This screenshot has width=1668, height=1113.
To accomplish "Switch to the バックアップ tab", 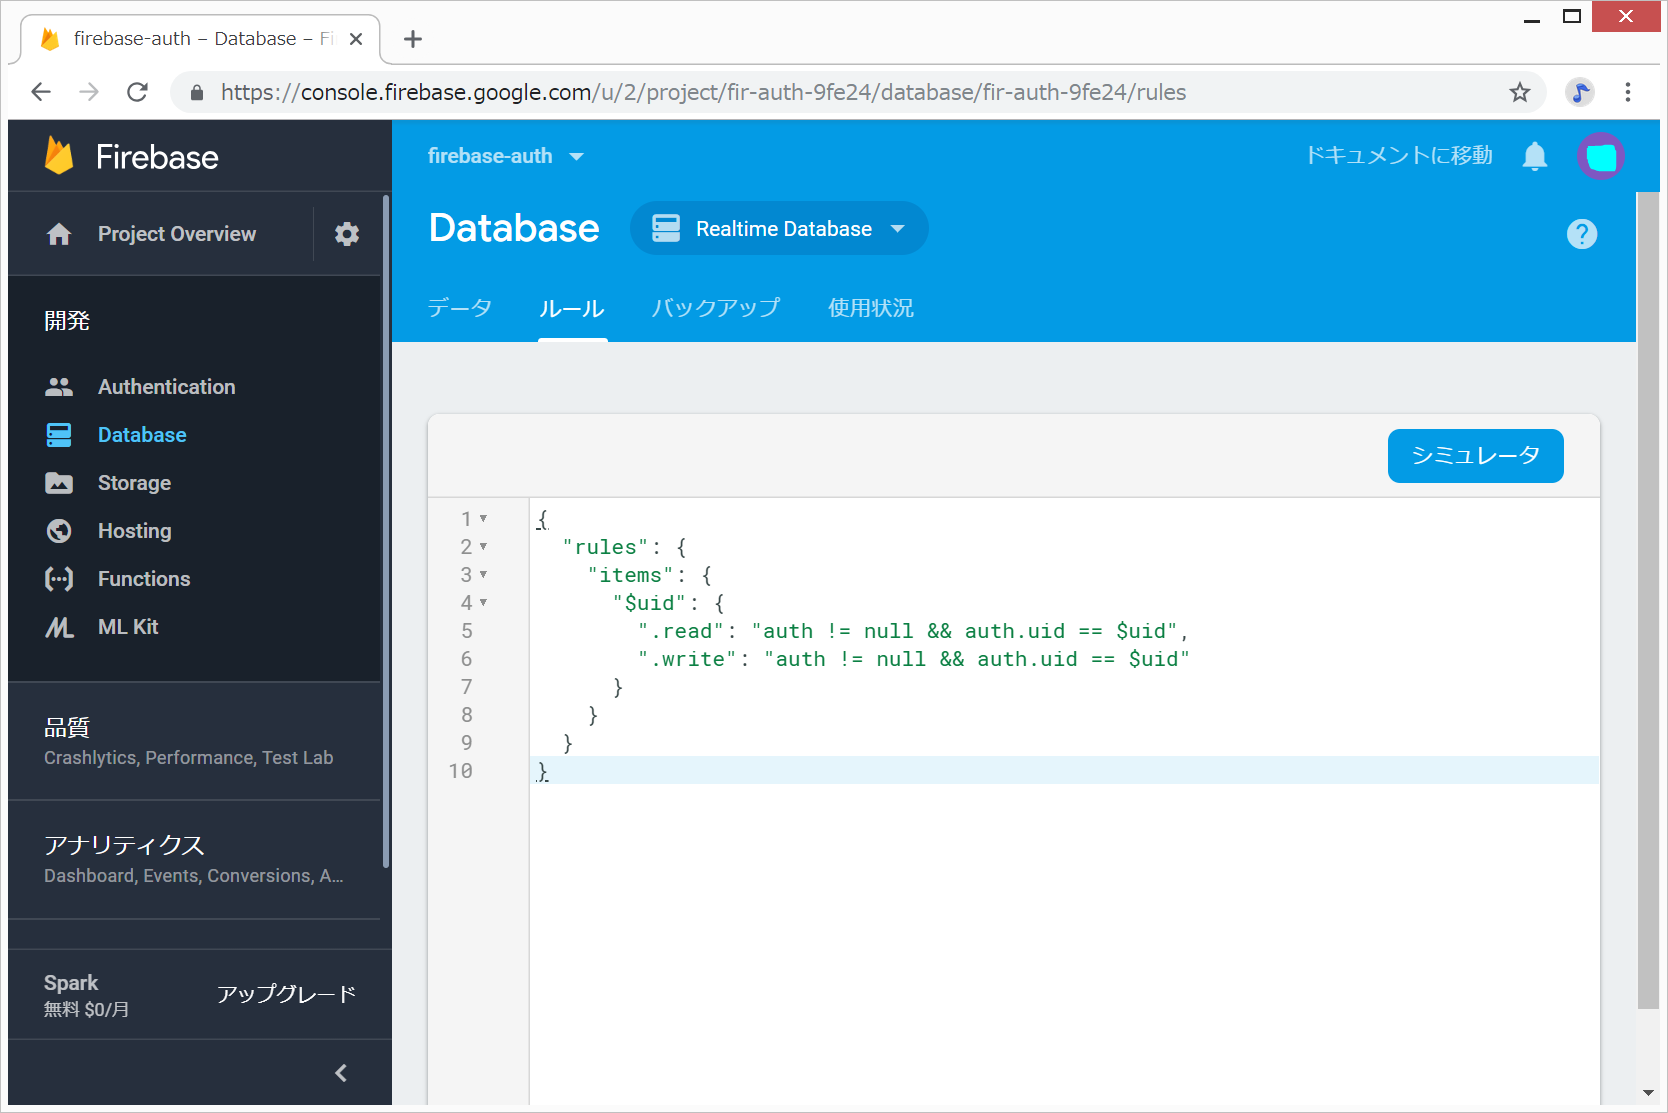I will coord(715,308).
